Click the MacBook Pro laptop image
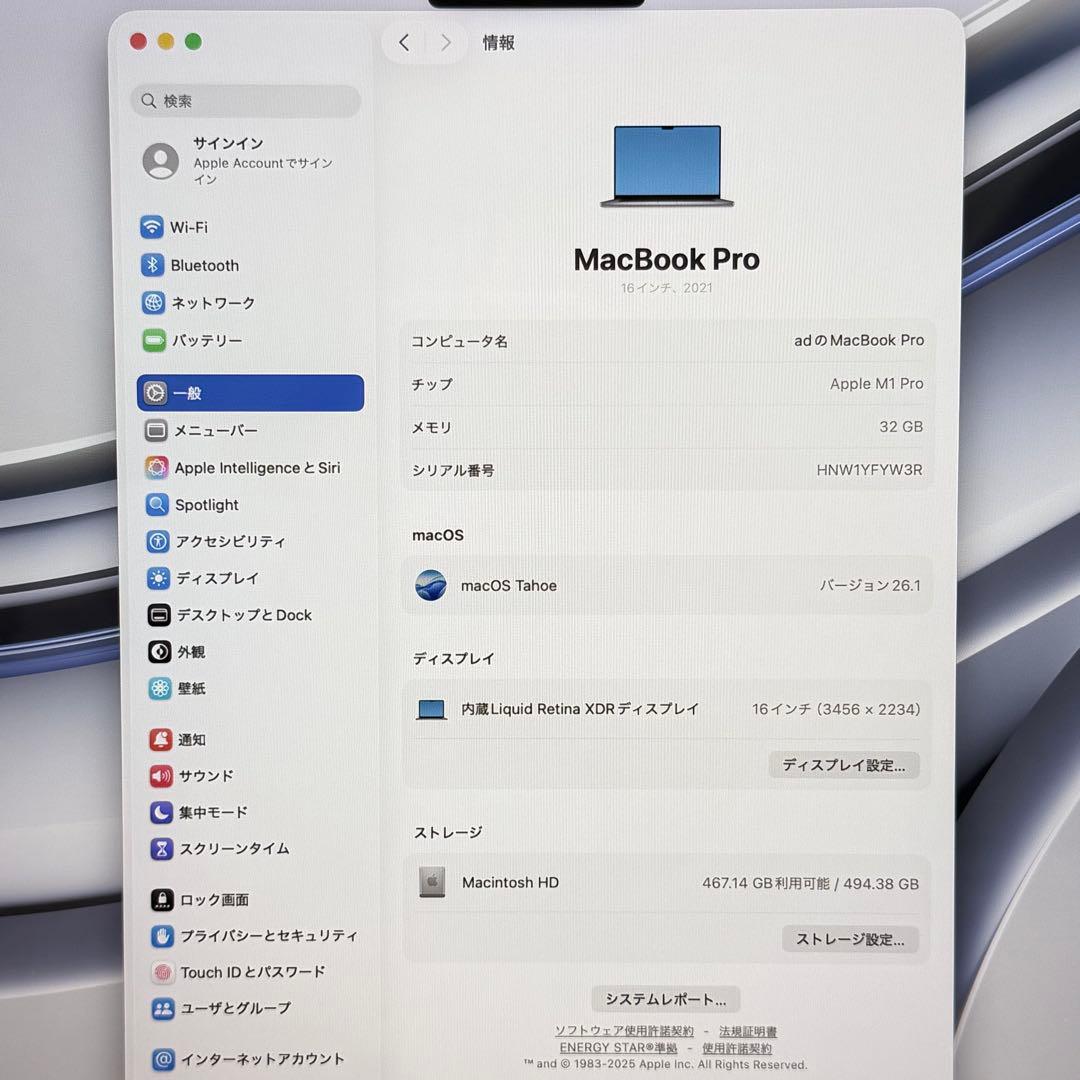The width and height of the screenshot is (1080, 1080). (667, 166)
